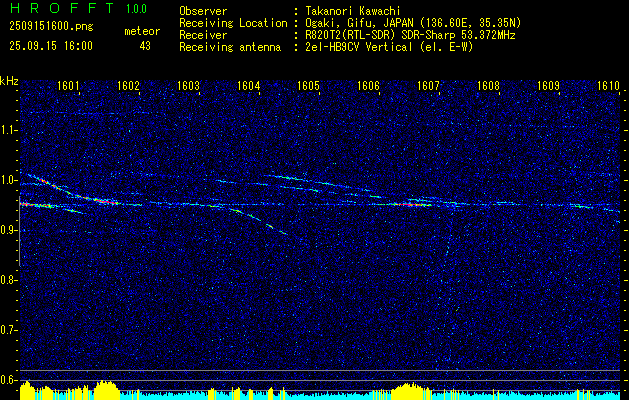
Task: Click the file name 2509151600.png
Action: click(x=51, y=26)
